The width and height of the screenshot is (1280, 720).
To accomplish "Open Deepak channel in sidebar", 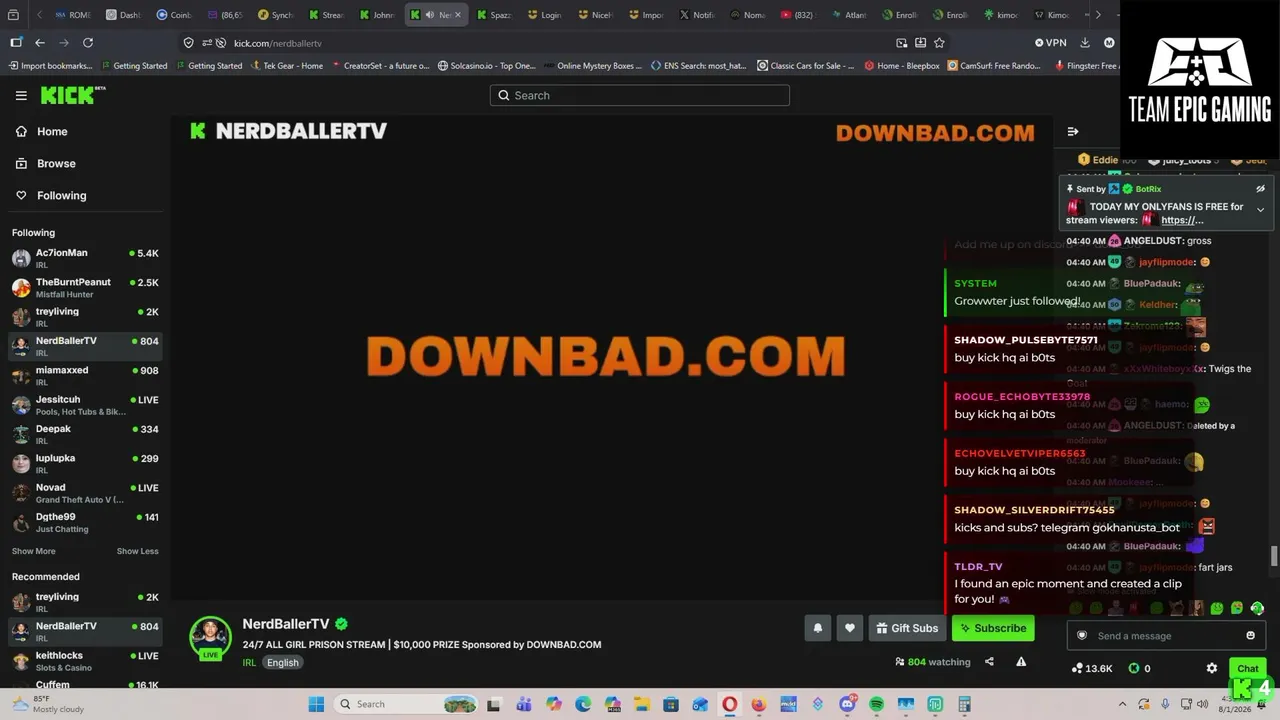I will 85,434.
